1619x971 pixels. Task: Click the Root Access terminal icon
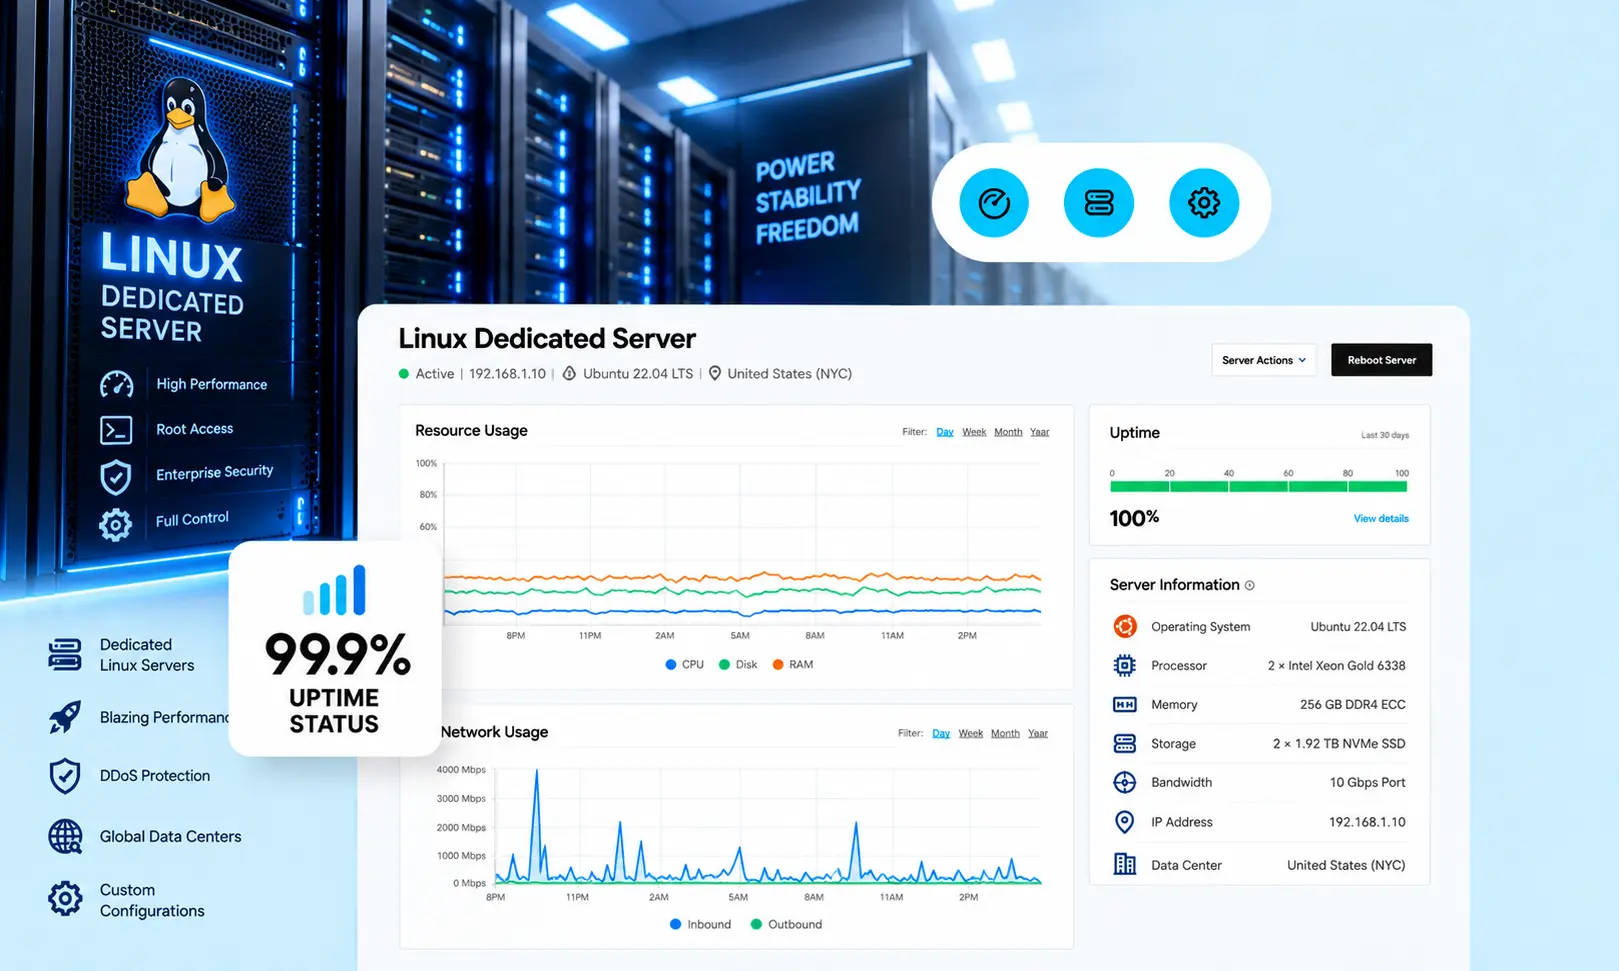[x=116, y=430]
